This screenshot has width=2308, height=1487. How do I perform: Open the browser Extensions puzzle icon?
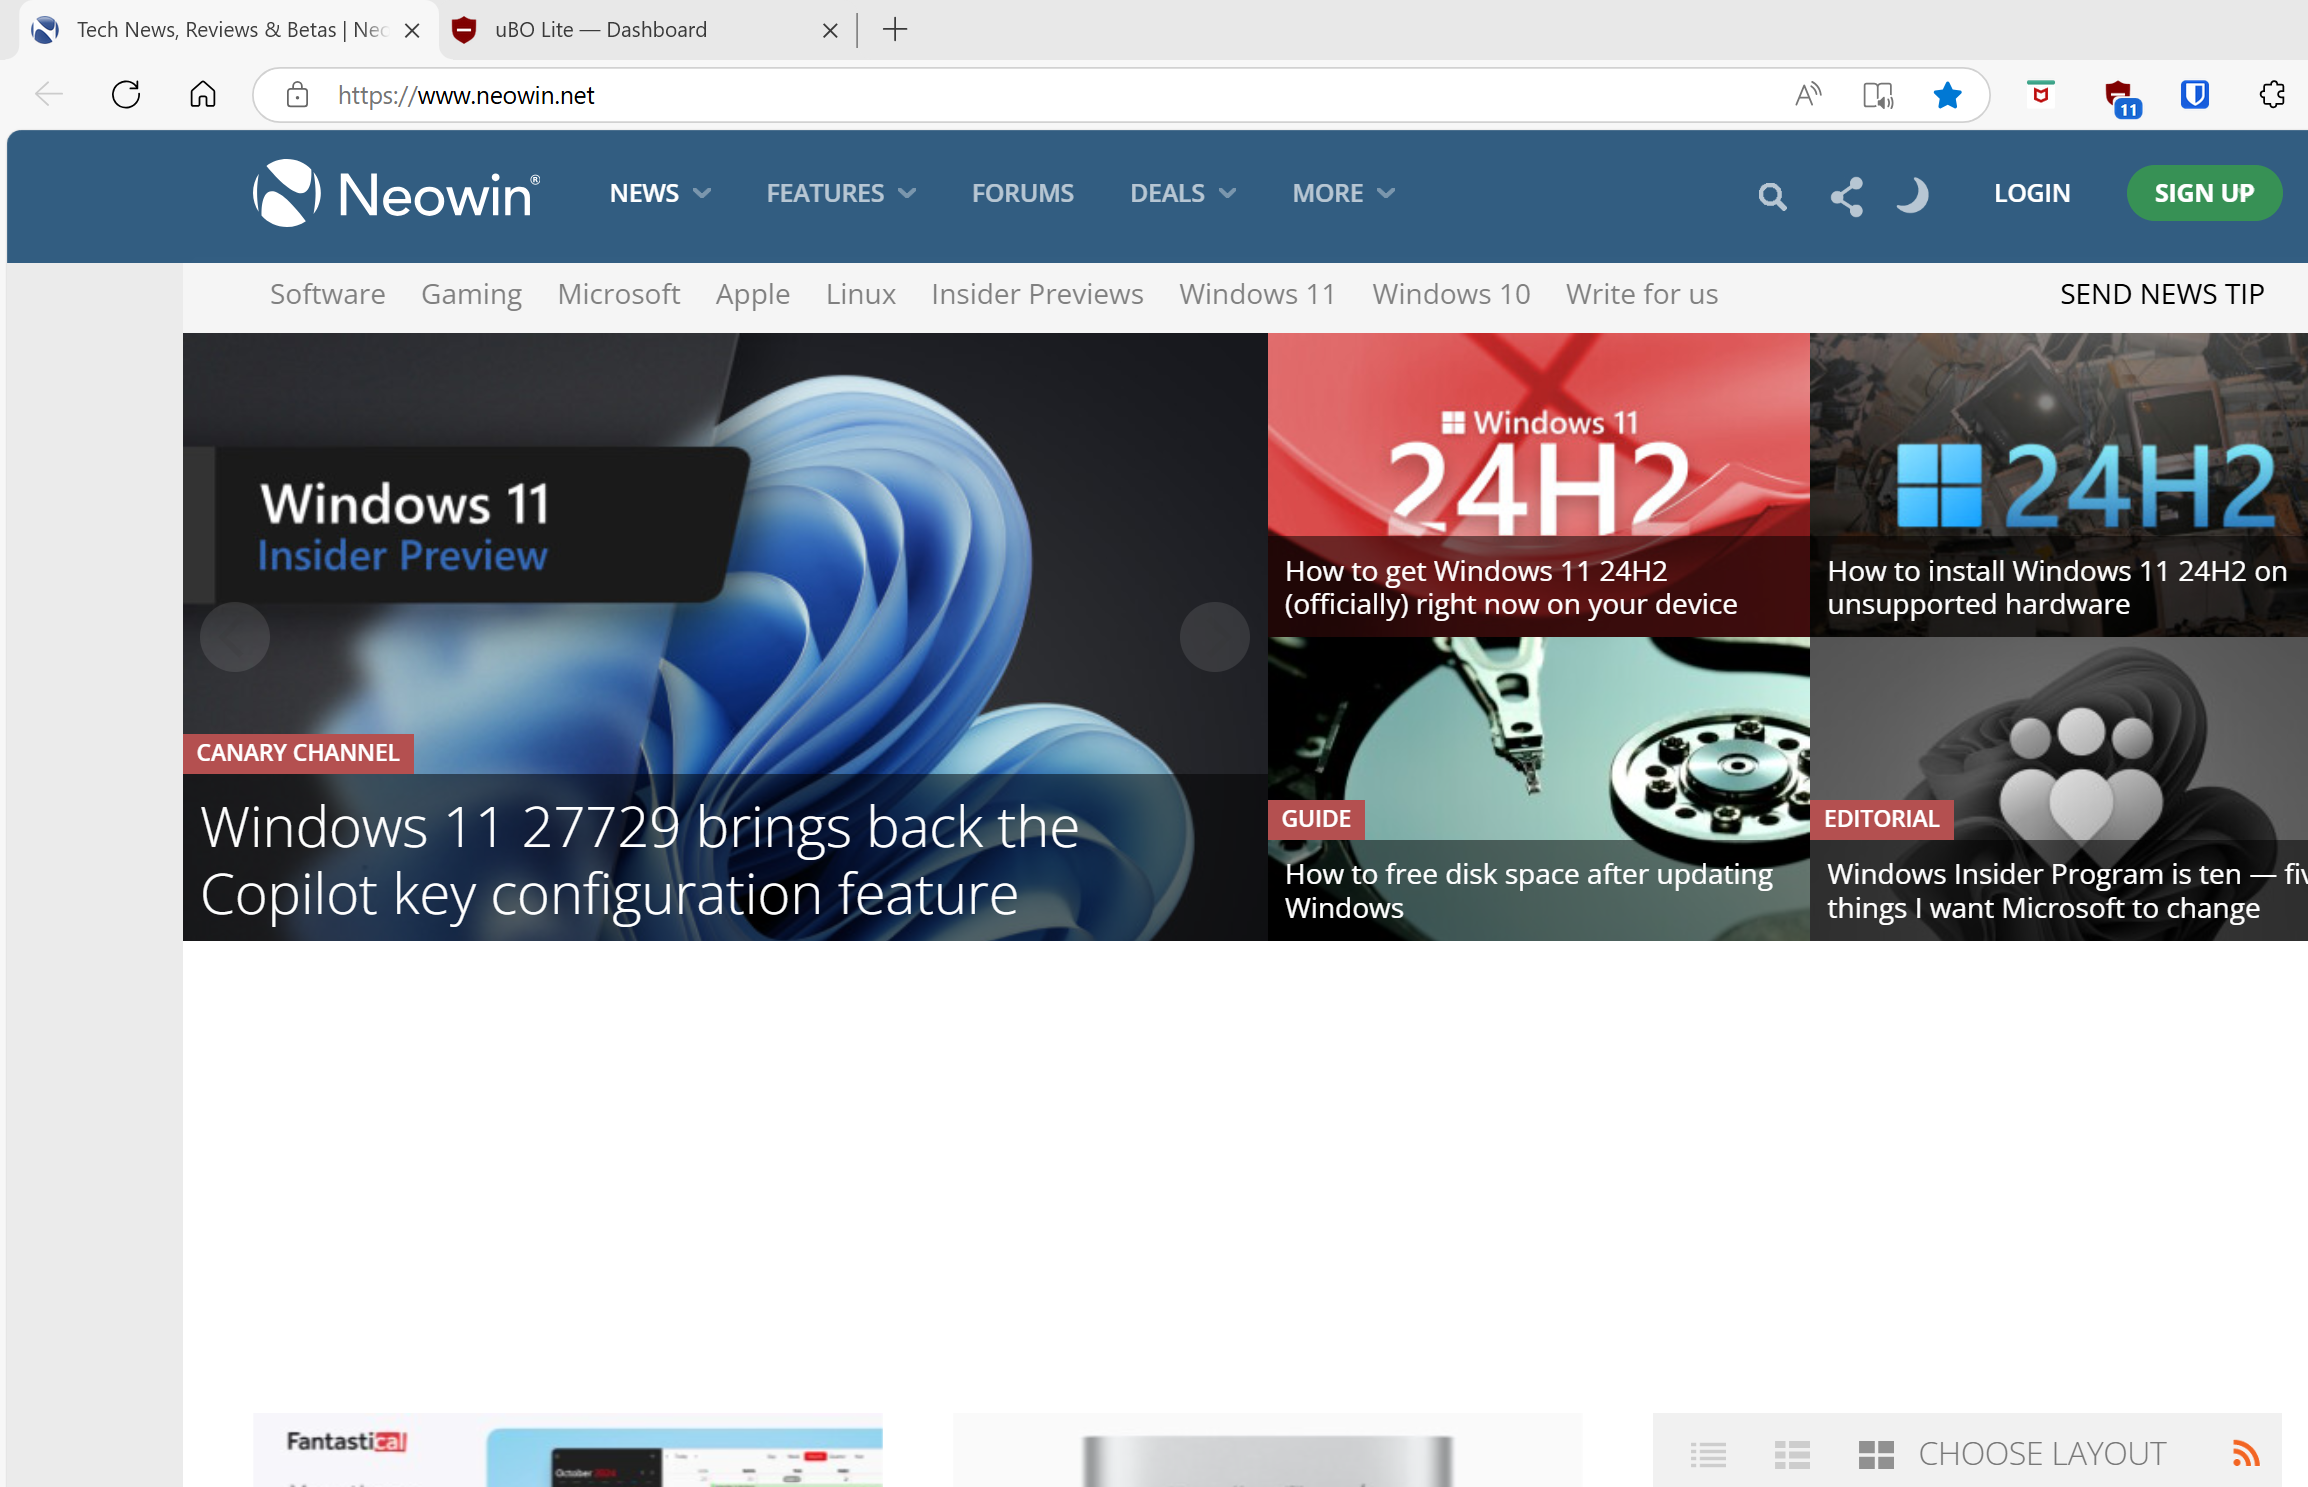[x=2271, y=95]
